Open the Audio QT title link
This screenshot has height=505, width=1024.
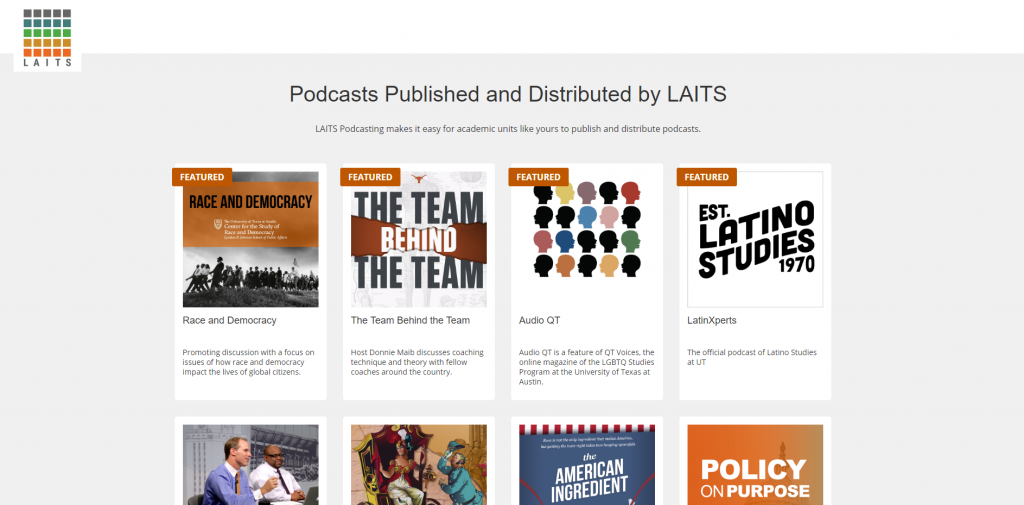(x=539, y=320)
